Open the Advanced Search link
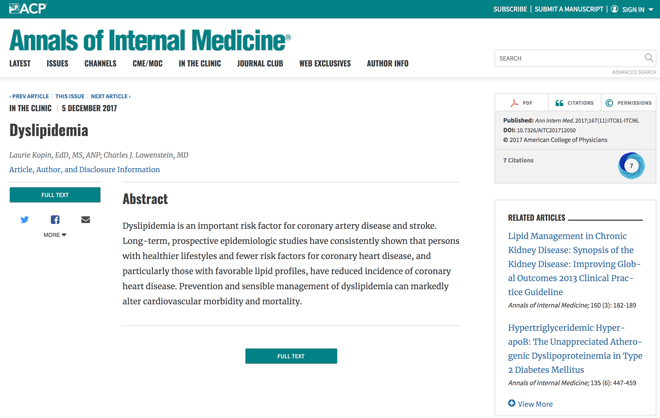The width and height of the screenshot is (660, 418). 634,72
